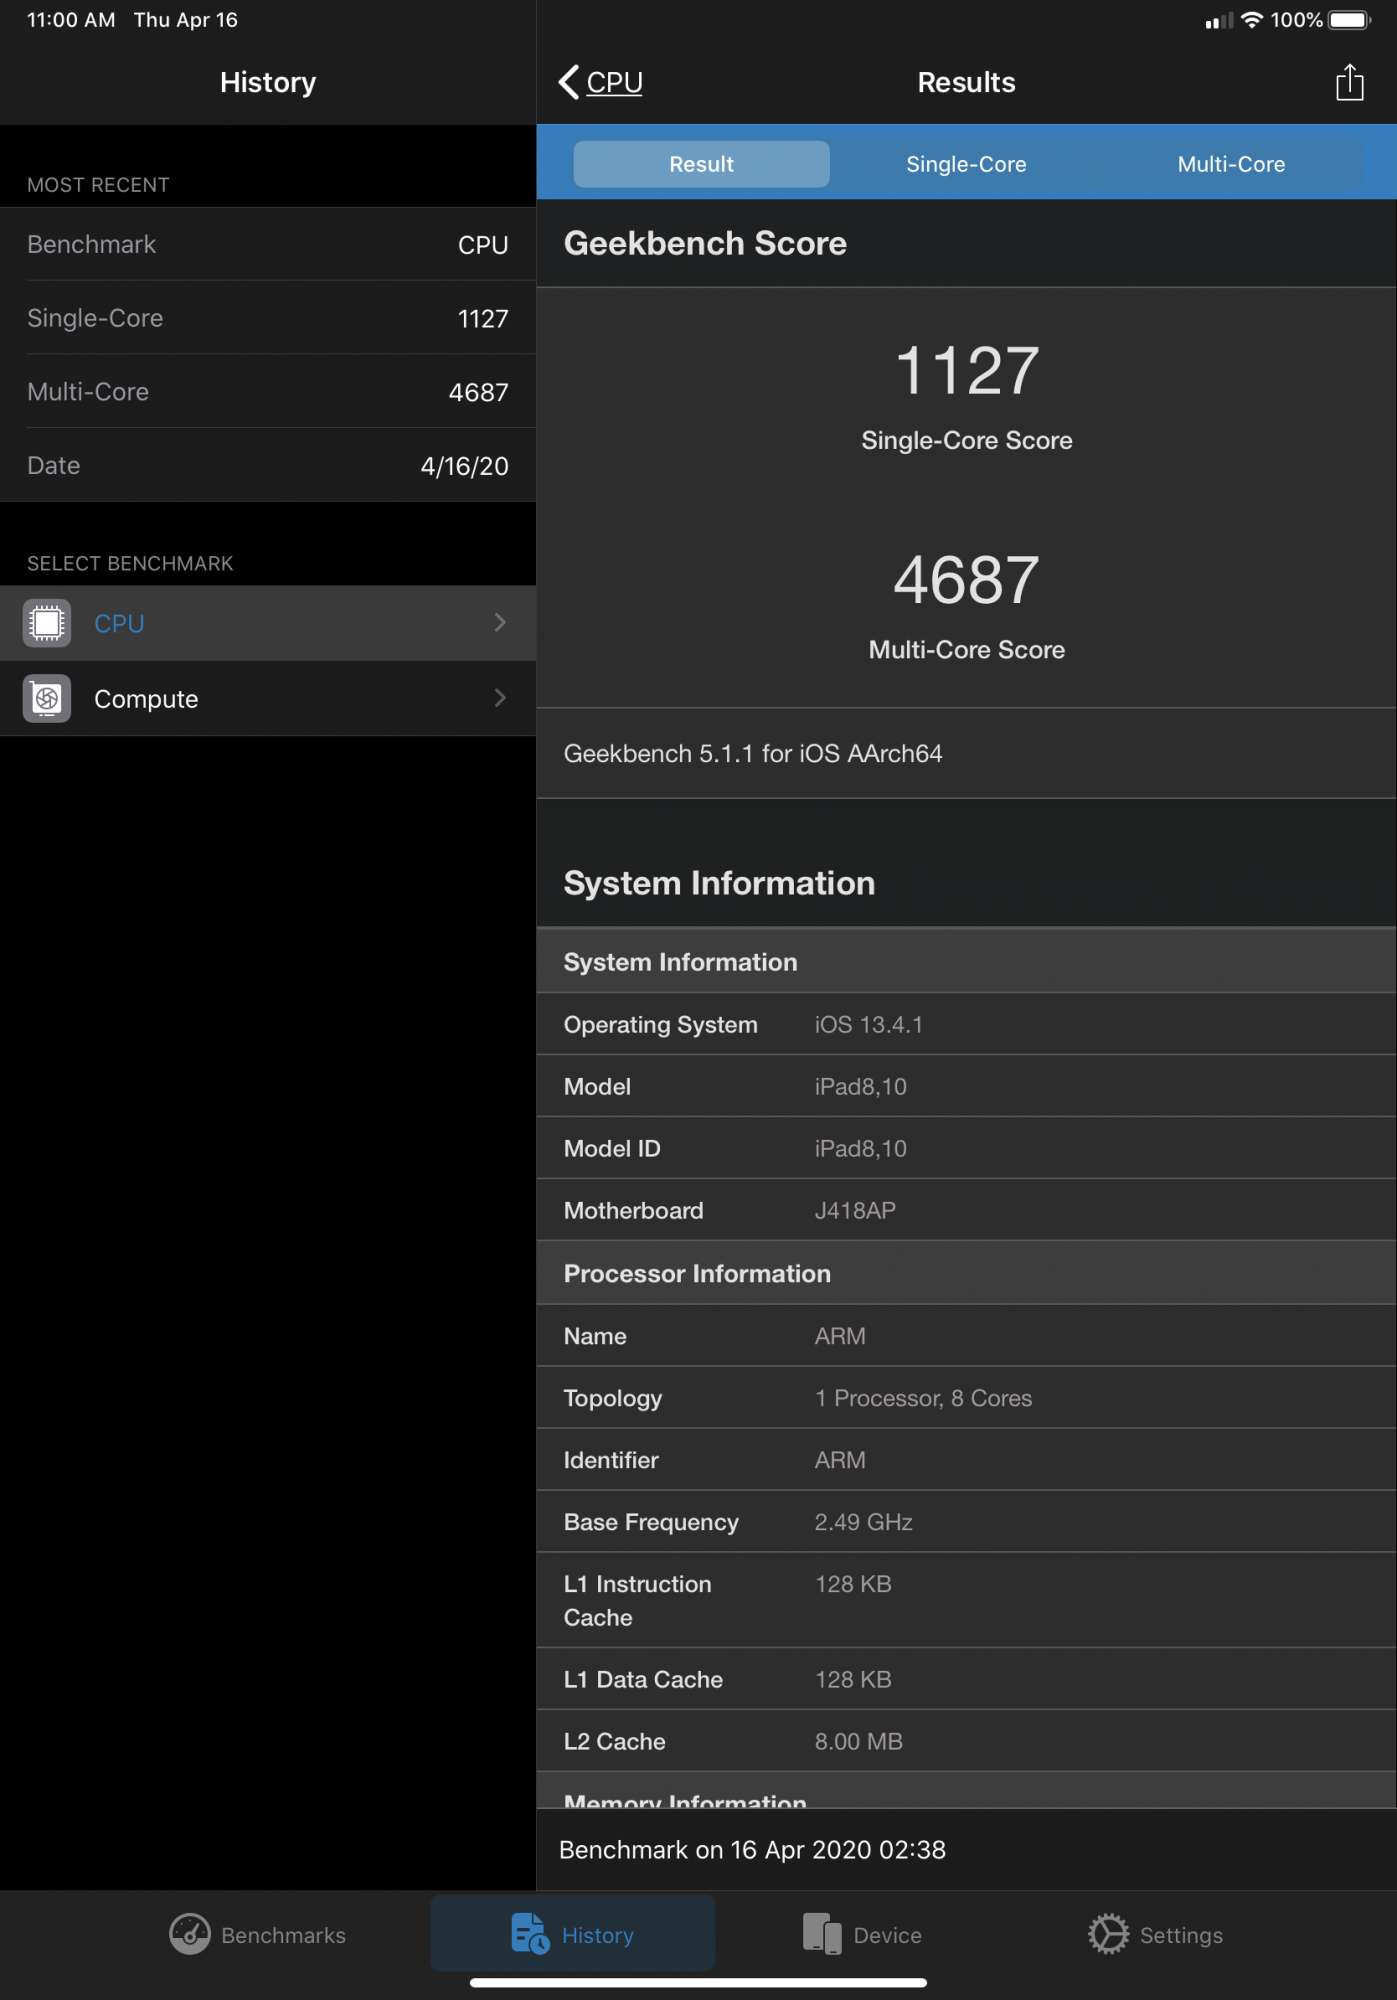Screen dimensions: 1397x2000
Task: Tap the Multi-Core Score caption
Action: pos(967,649)
